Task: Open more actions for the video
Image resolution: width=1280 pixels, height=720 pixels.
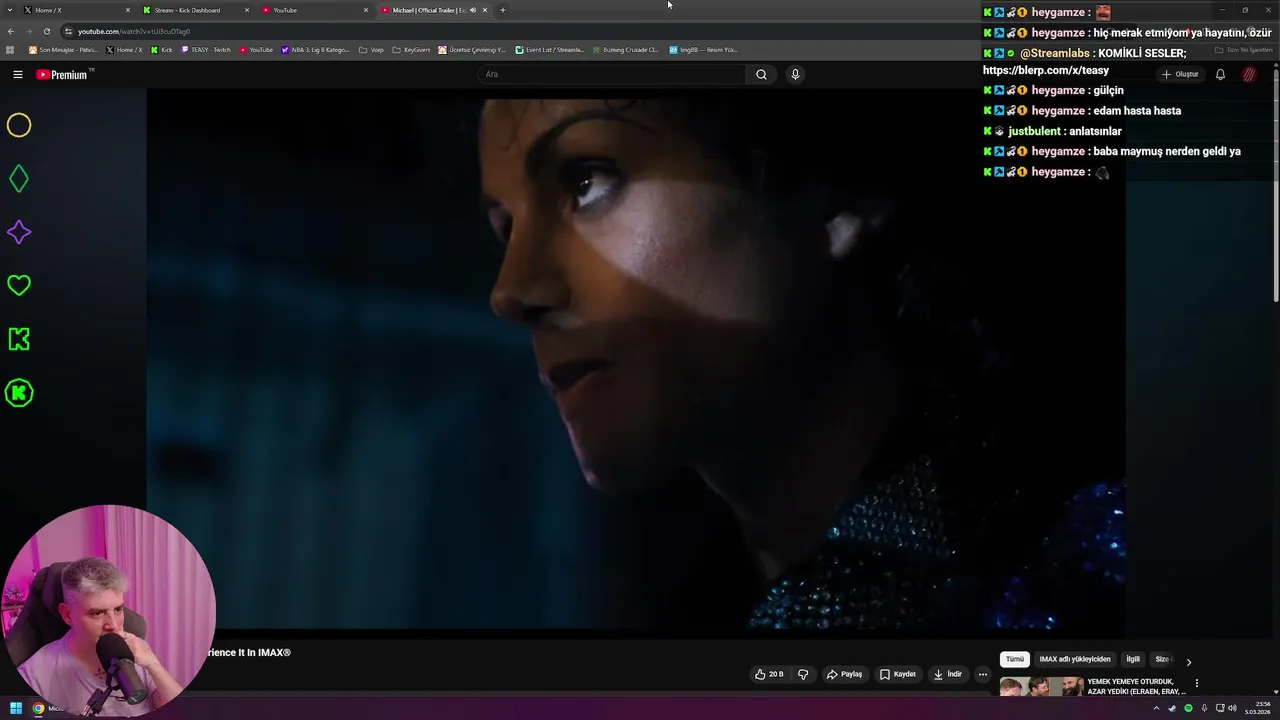Action: [982, 674]
